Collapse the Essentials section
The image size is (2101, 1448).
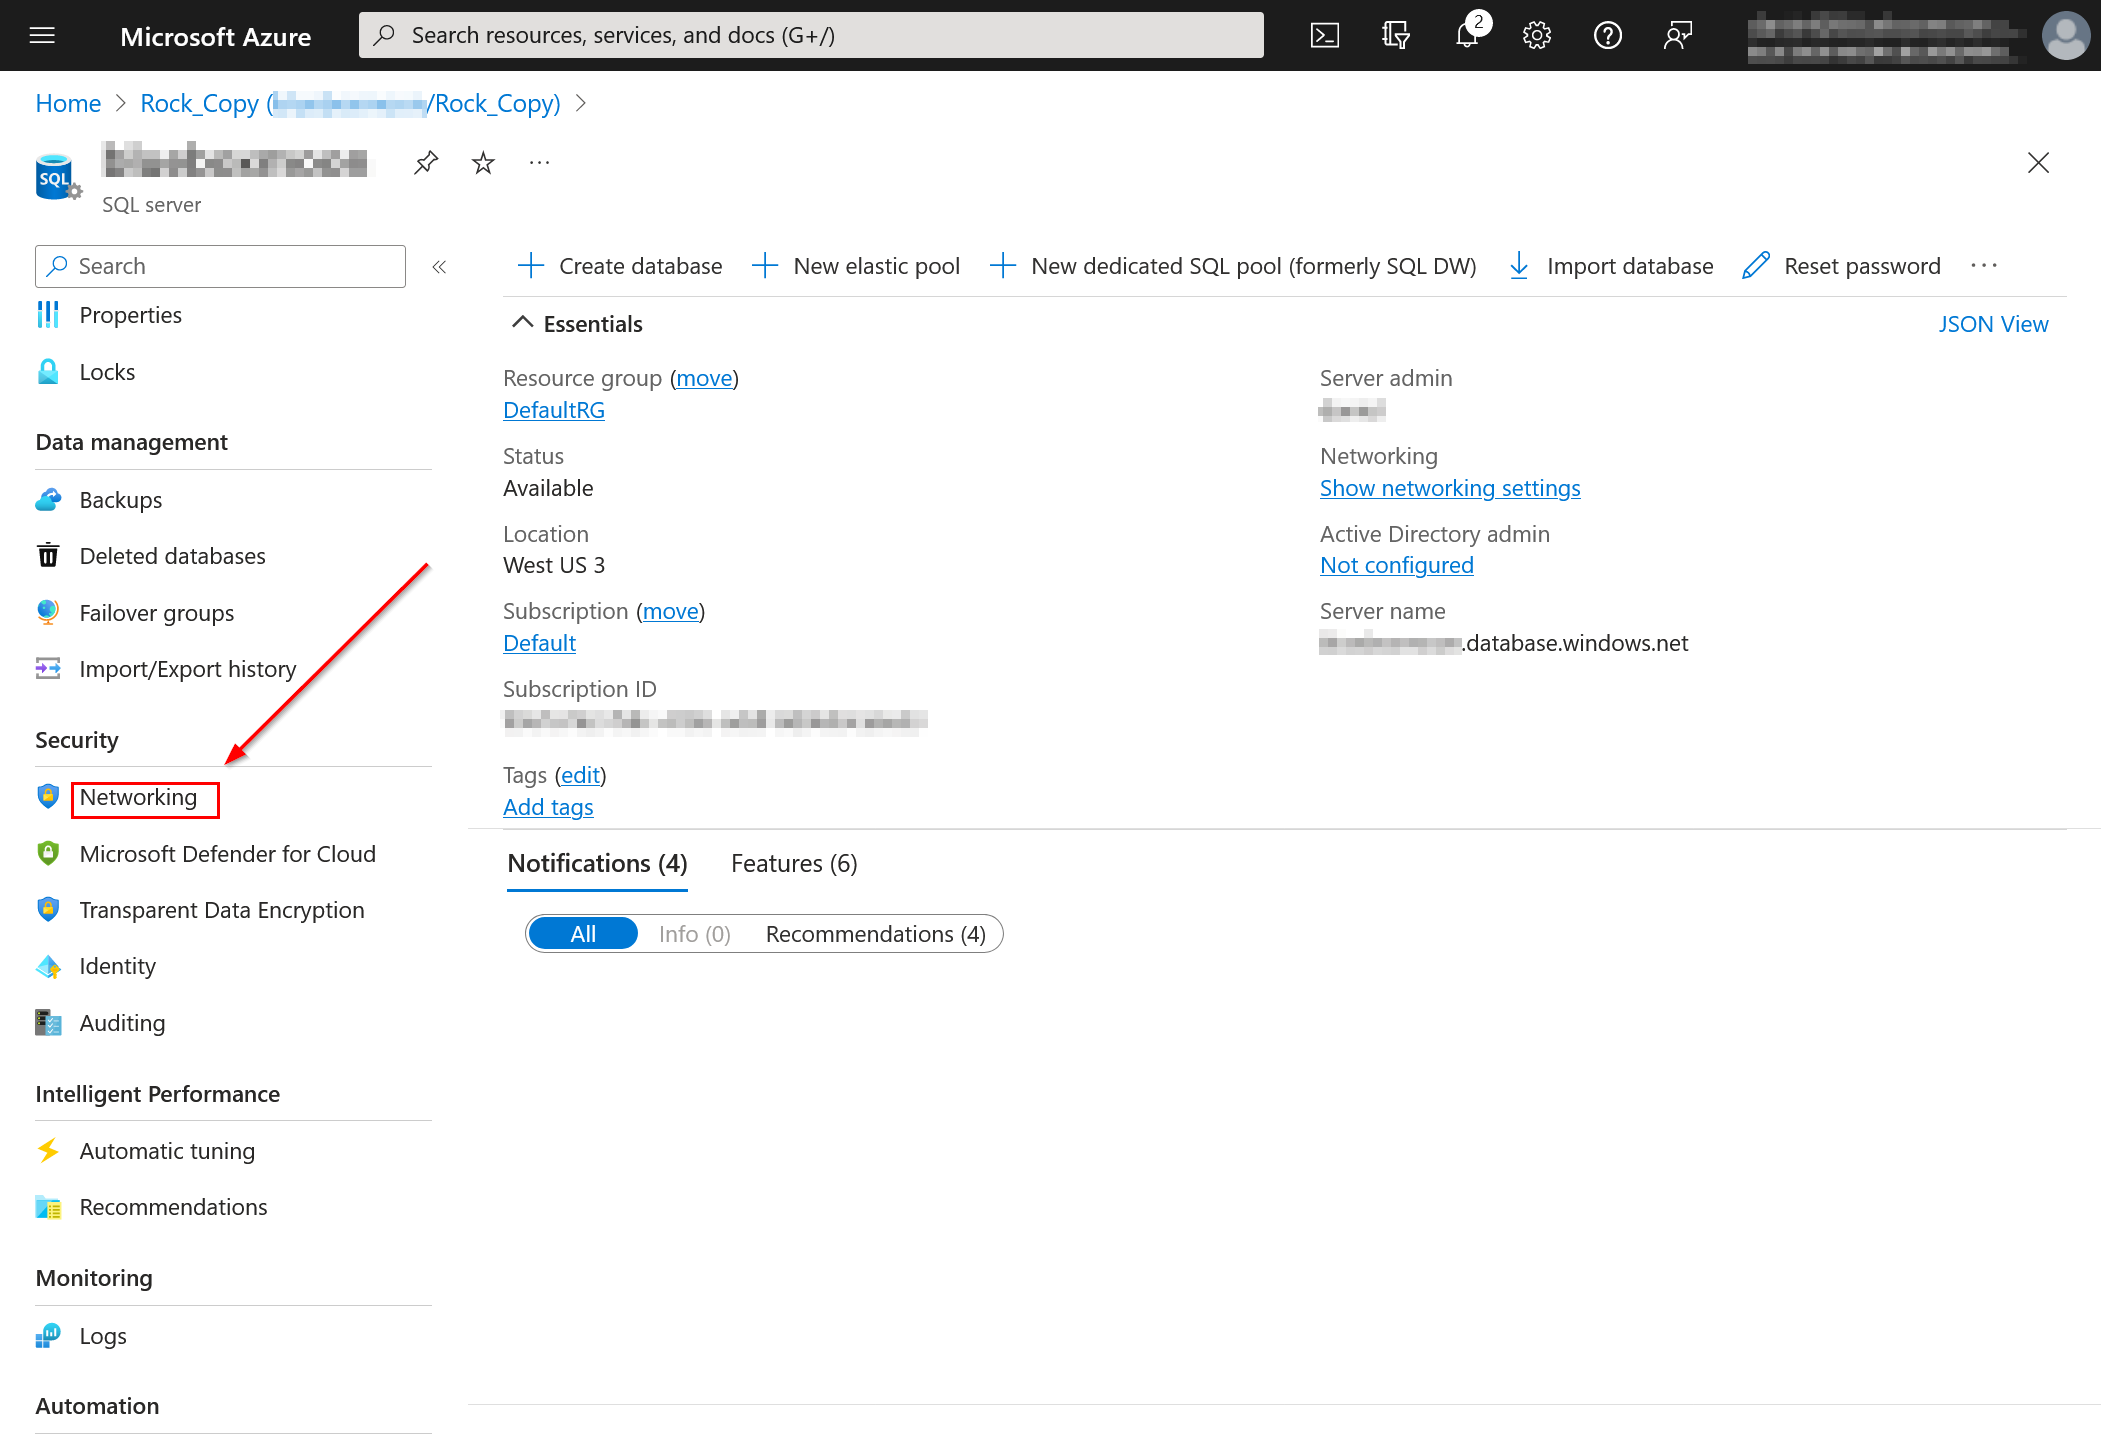click(x=522, y=323)
